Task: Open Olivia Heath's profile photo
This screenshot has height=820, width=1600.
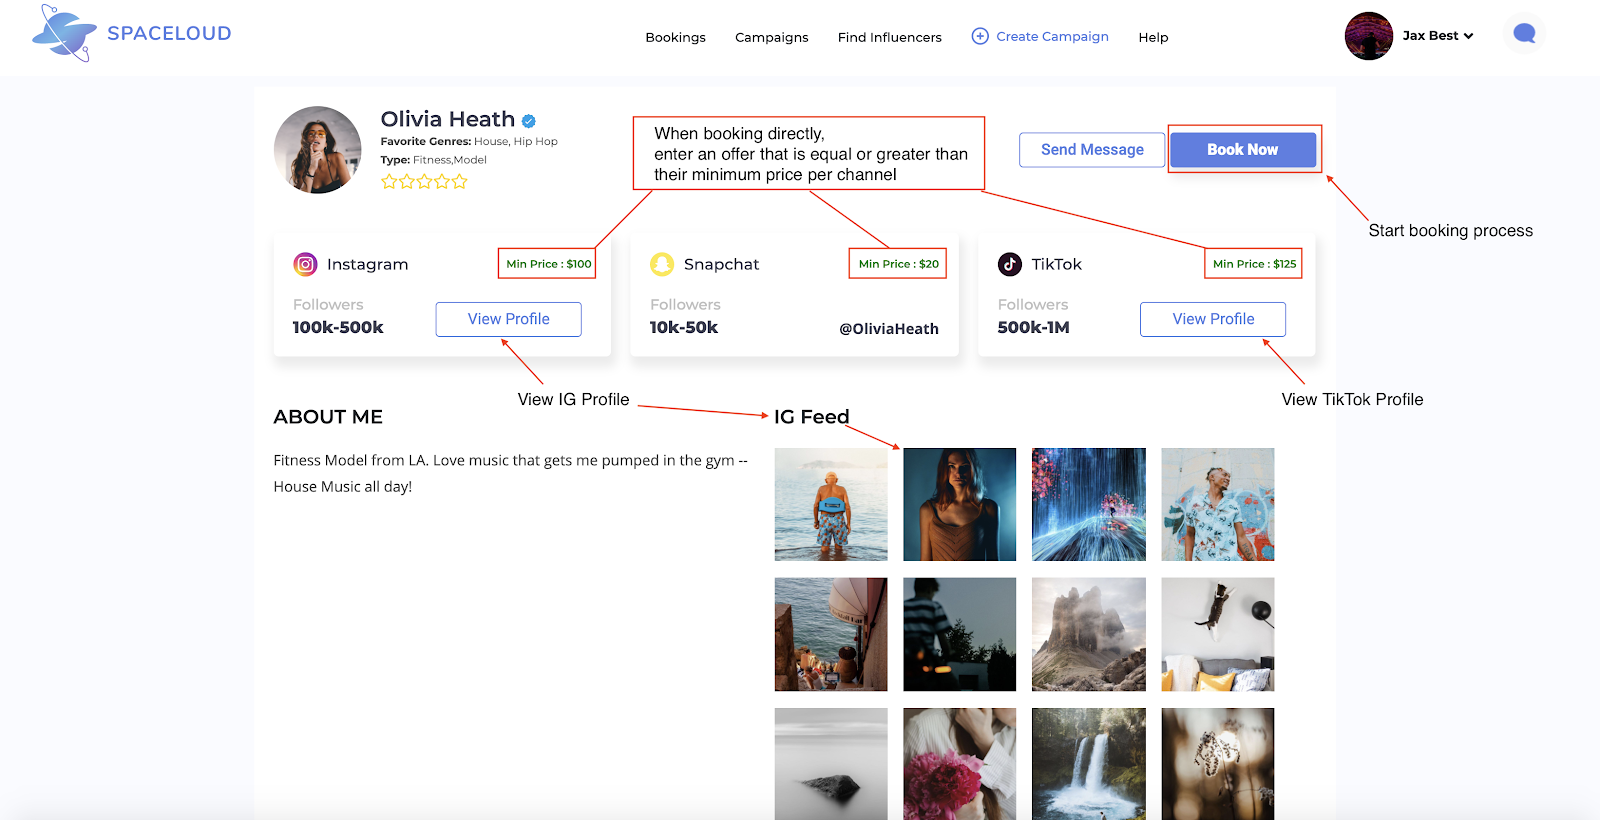Action: pyautogui.click(x=318, y=150)
